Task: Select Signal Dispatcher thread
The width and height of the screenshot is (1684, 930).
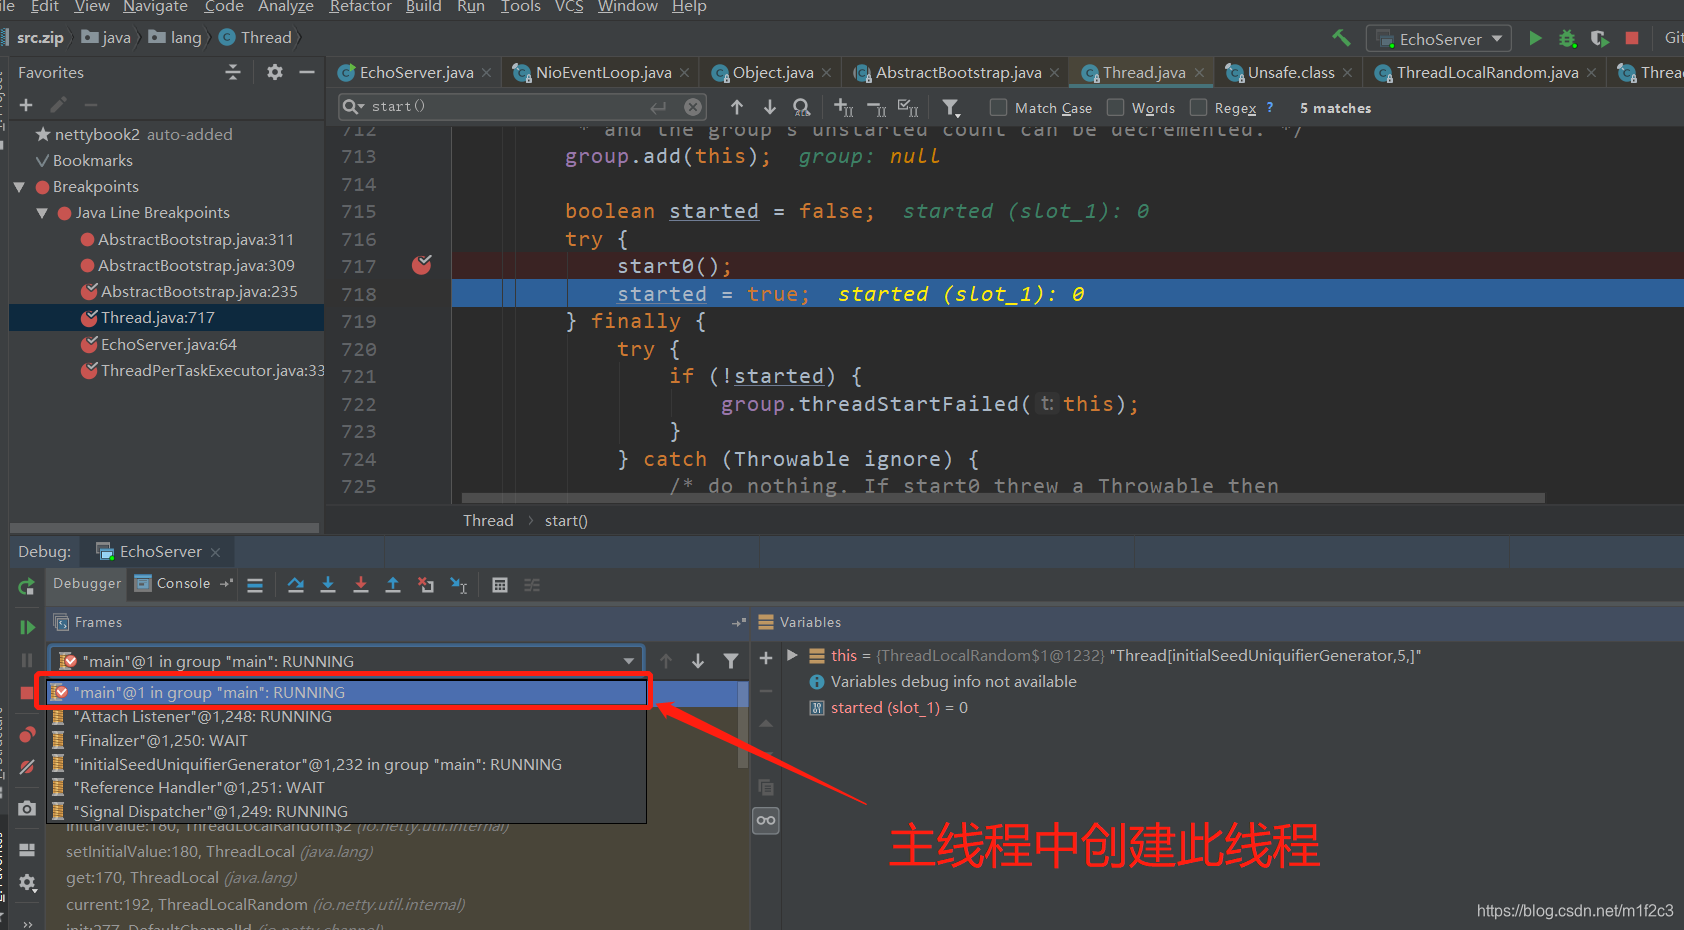Action: [x=346, y=811]
